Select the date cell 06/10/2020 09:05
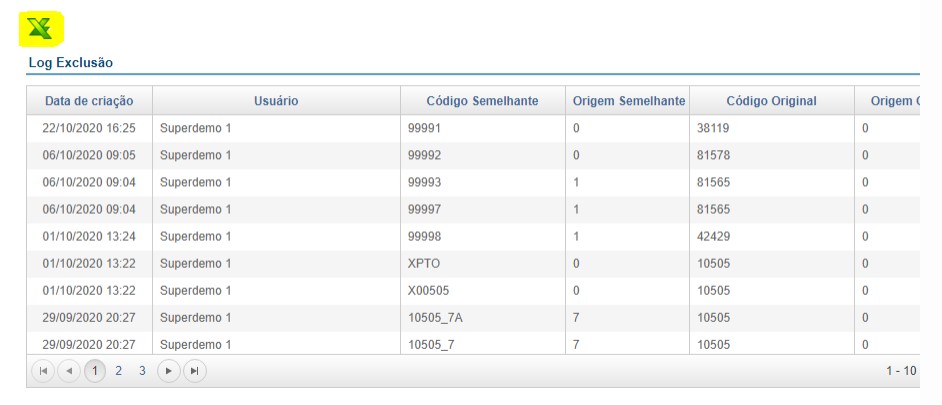Viewport: 942px width, 405px height. [x=89, y=155]
